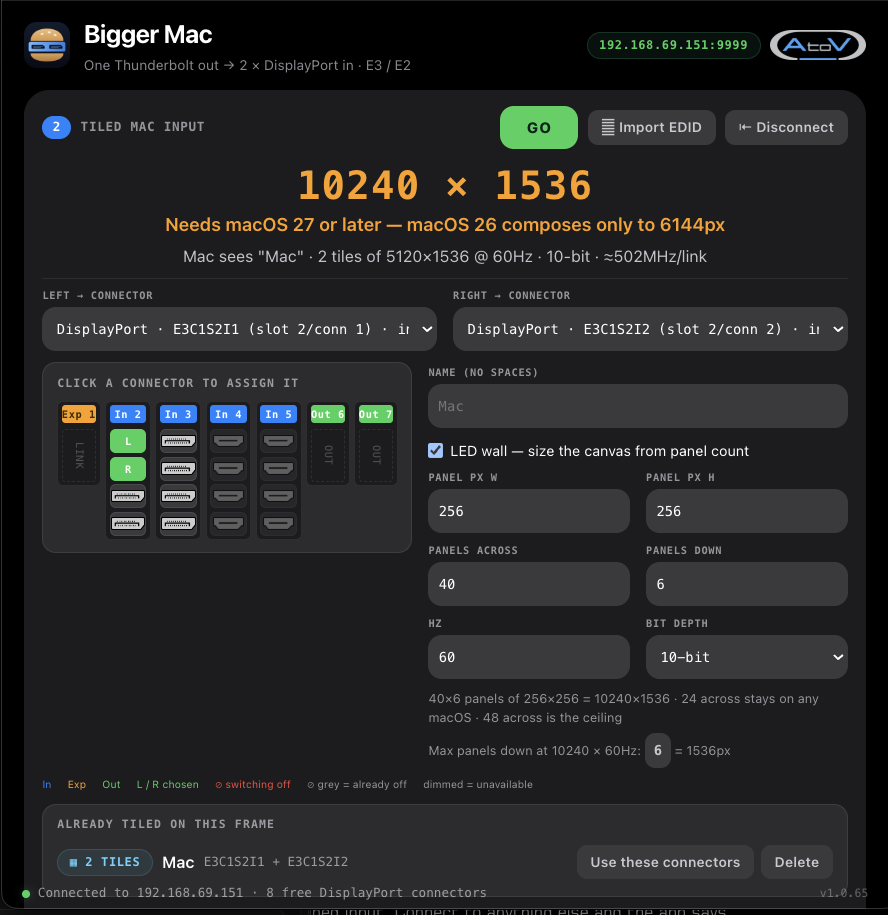Viewport: 888px width, 915px height.
Task: Click the In 2 slot header
Action: pos(128,414)
